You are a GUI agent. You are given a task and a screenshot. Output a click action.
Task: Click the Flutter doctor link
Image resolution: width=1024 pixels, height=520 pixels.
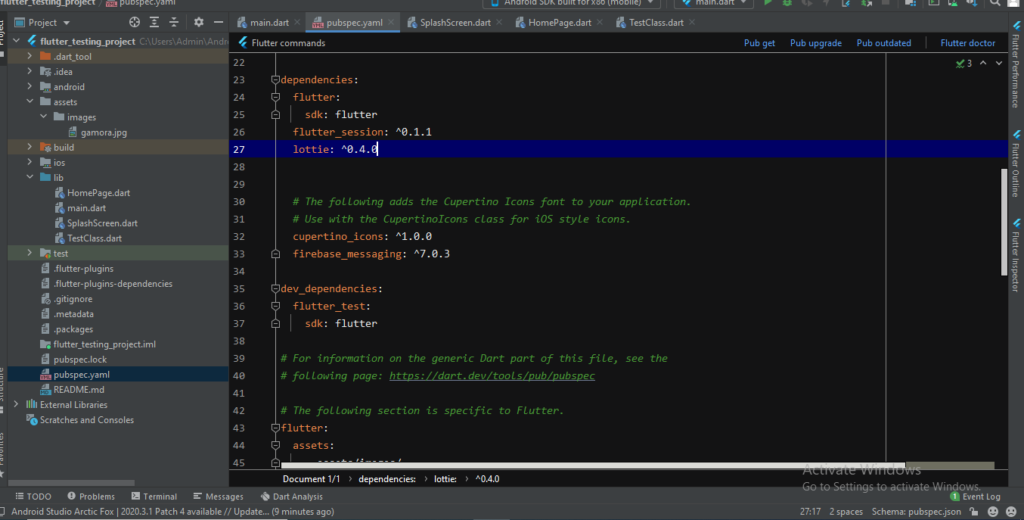968,43
